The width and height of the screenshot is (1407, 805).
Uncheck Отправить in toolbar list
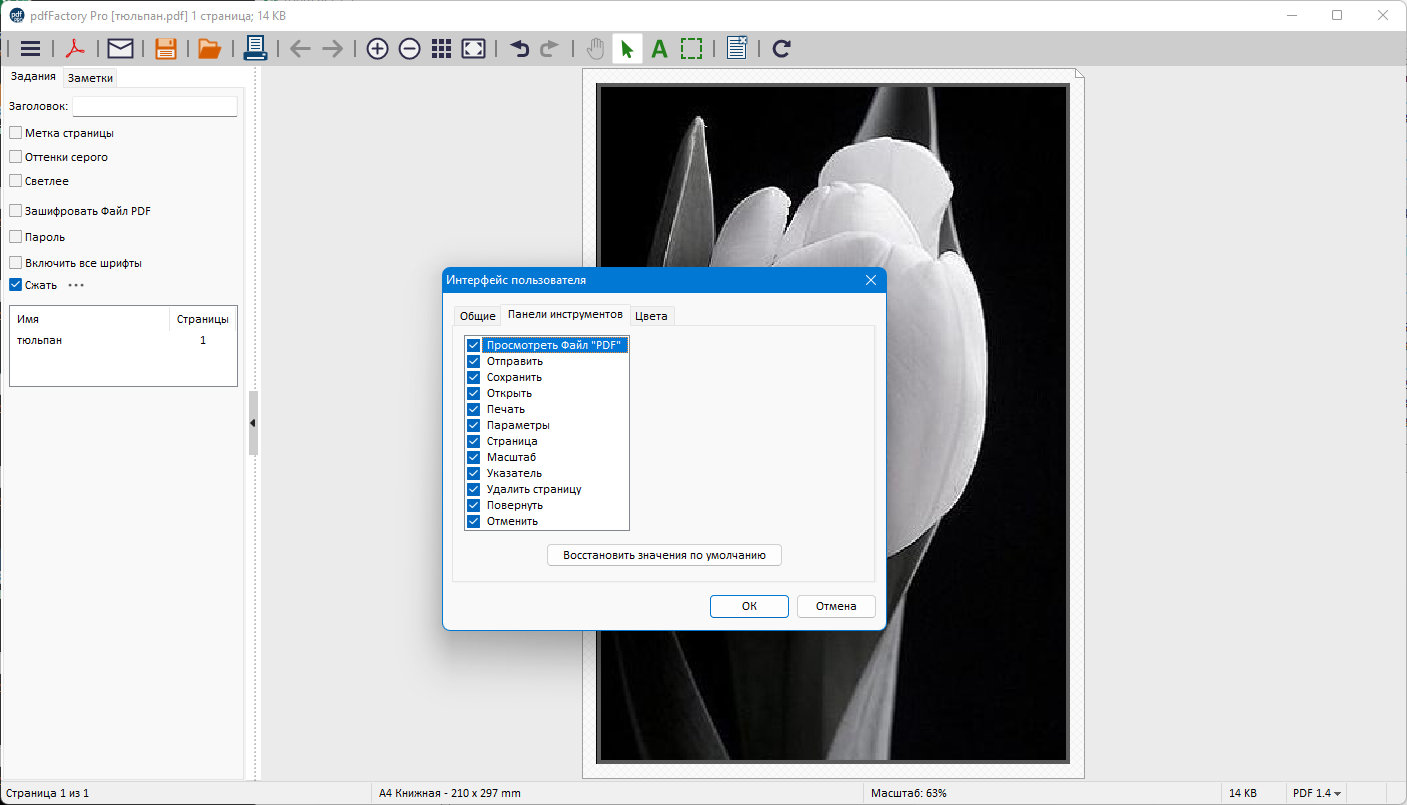pos(474,361)
